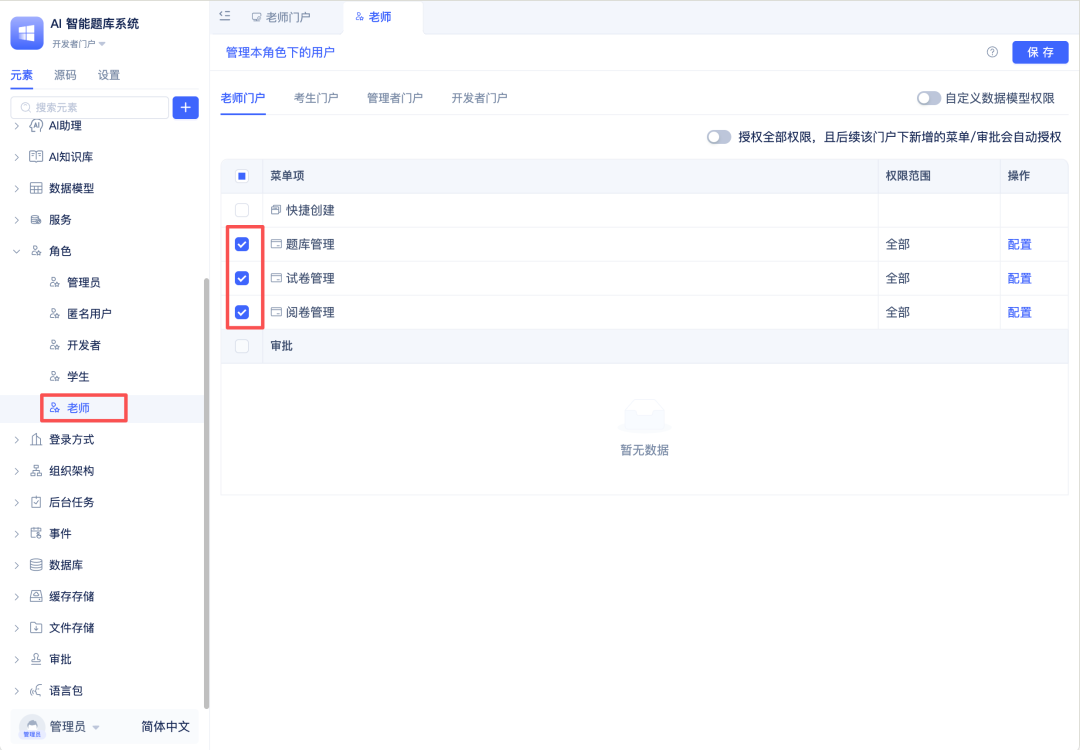1080x750 pixels.
Task: Open the 源码 tab in sidebar
Action: tap(65, 75)
